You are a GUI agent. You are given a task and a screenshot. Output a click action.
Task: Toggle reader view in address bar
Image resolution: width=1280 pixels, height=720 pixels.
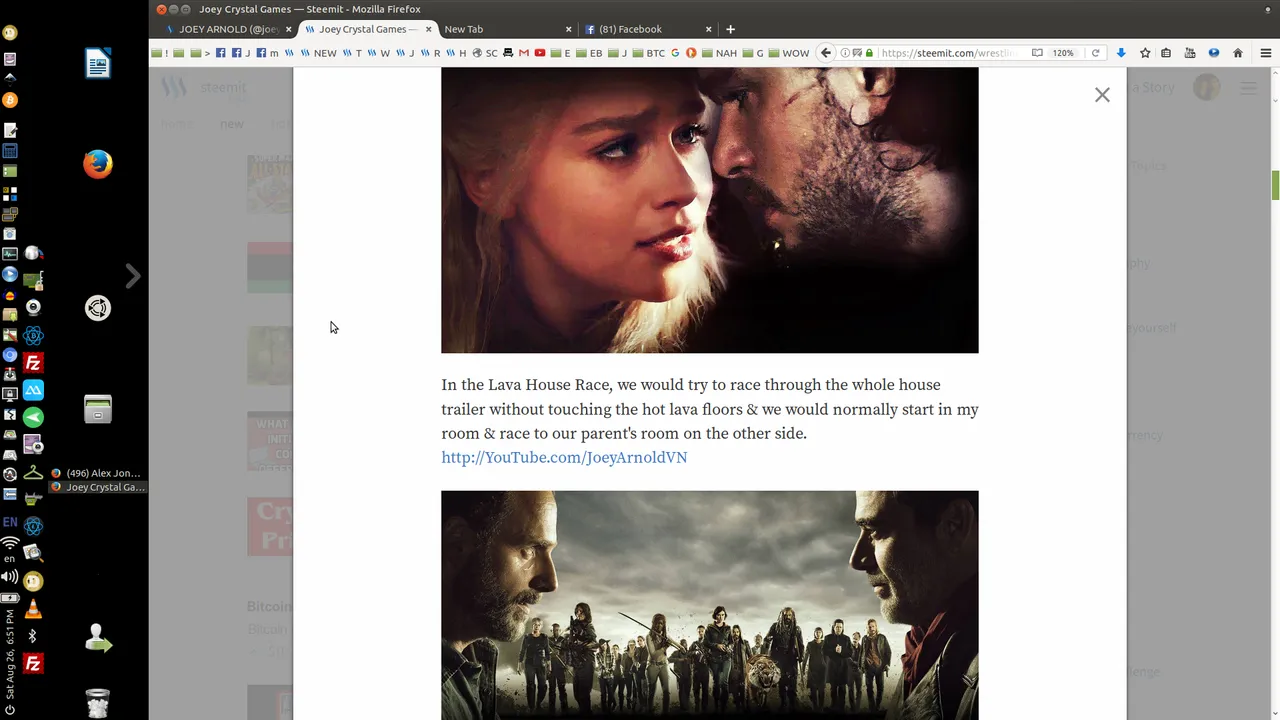[1037, 53]
